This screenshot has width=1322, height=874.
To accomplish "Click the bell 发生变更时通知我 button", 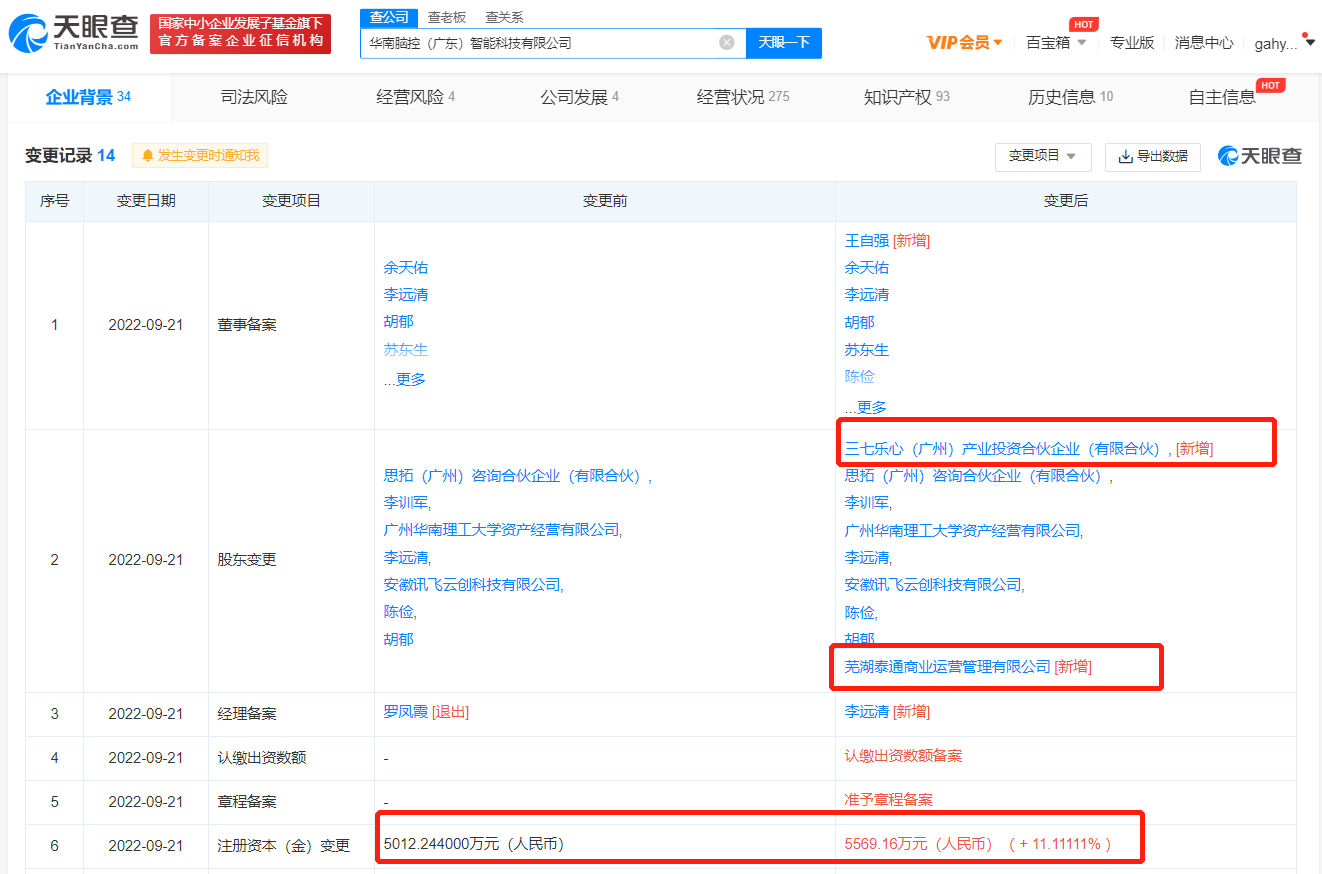I will click(x=200, y=156).
